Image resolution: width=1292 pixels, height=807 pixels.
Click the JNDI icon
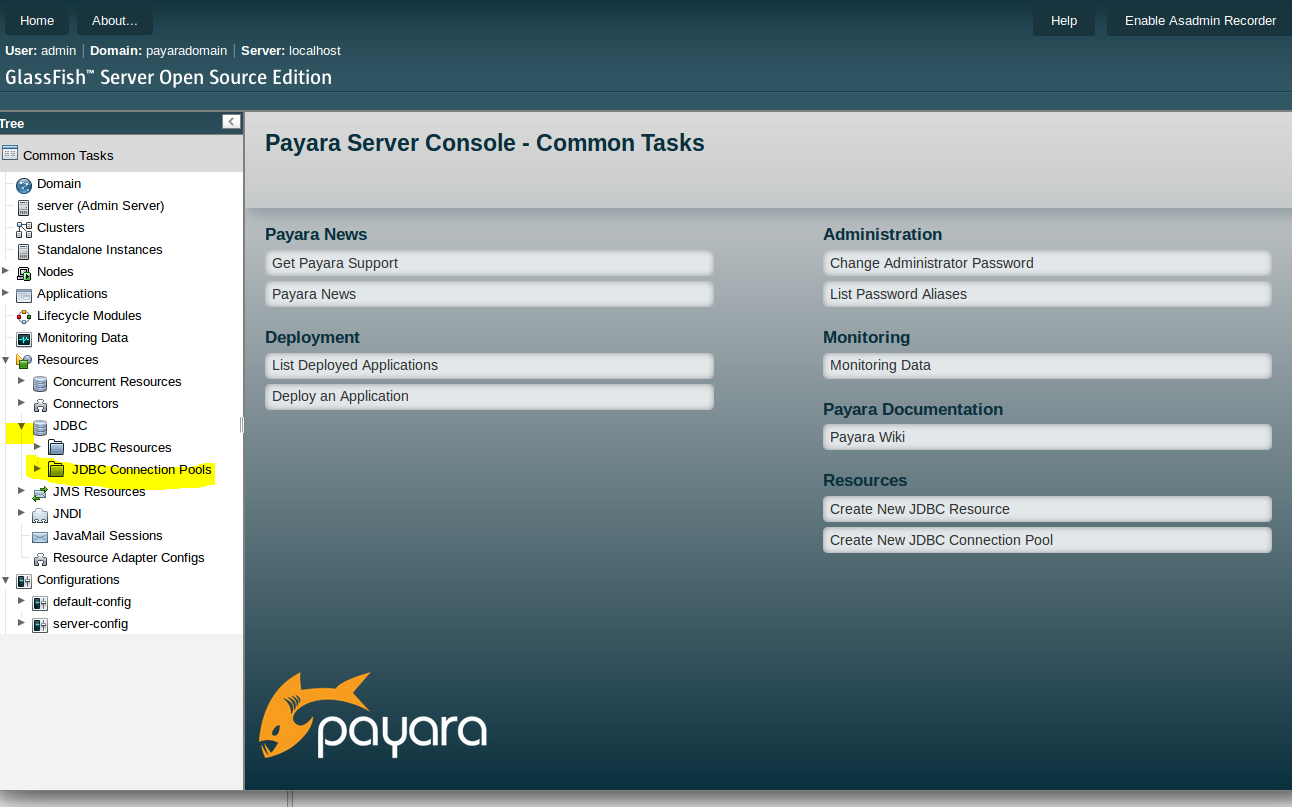click(40, 515)
